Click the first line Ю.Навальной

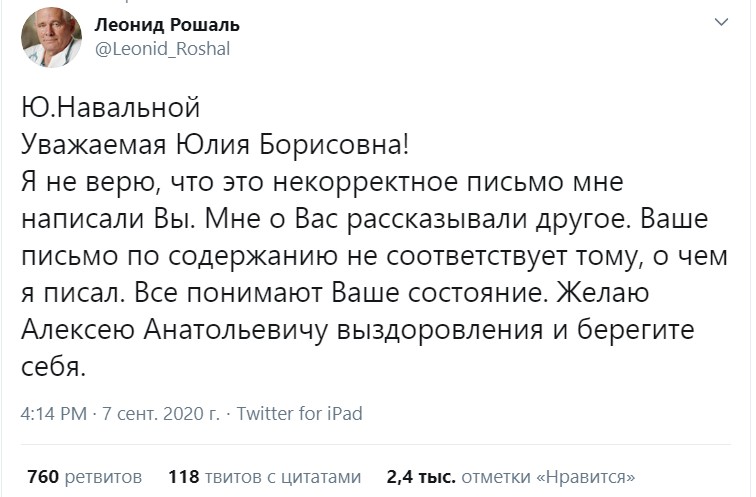click(x=110, y=107)
